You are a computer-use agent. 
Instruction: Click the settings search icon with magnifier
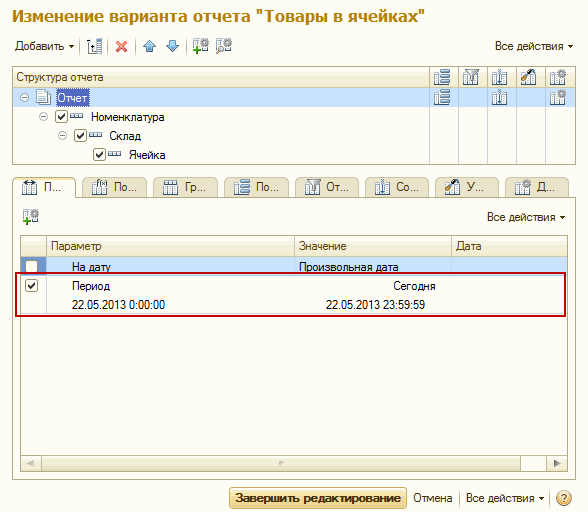tap(224, 46)
